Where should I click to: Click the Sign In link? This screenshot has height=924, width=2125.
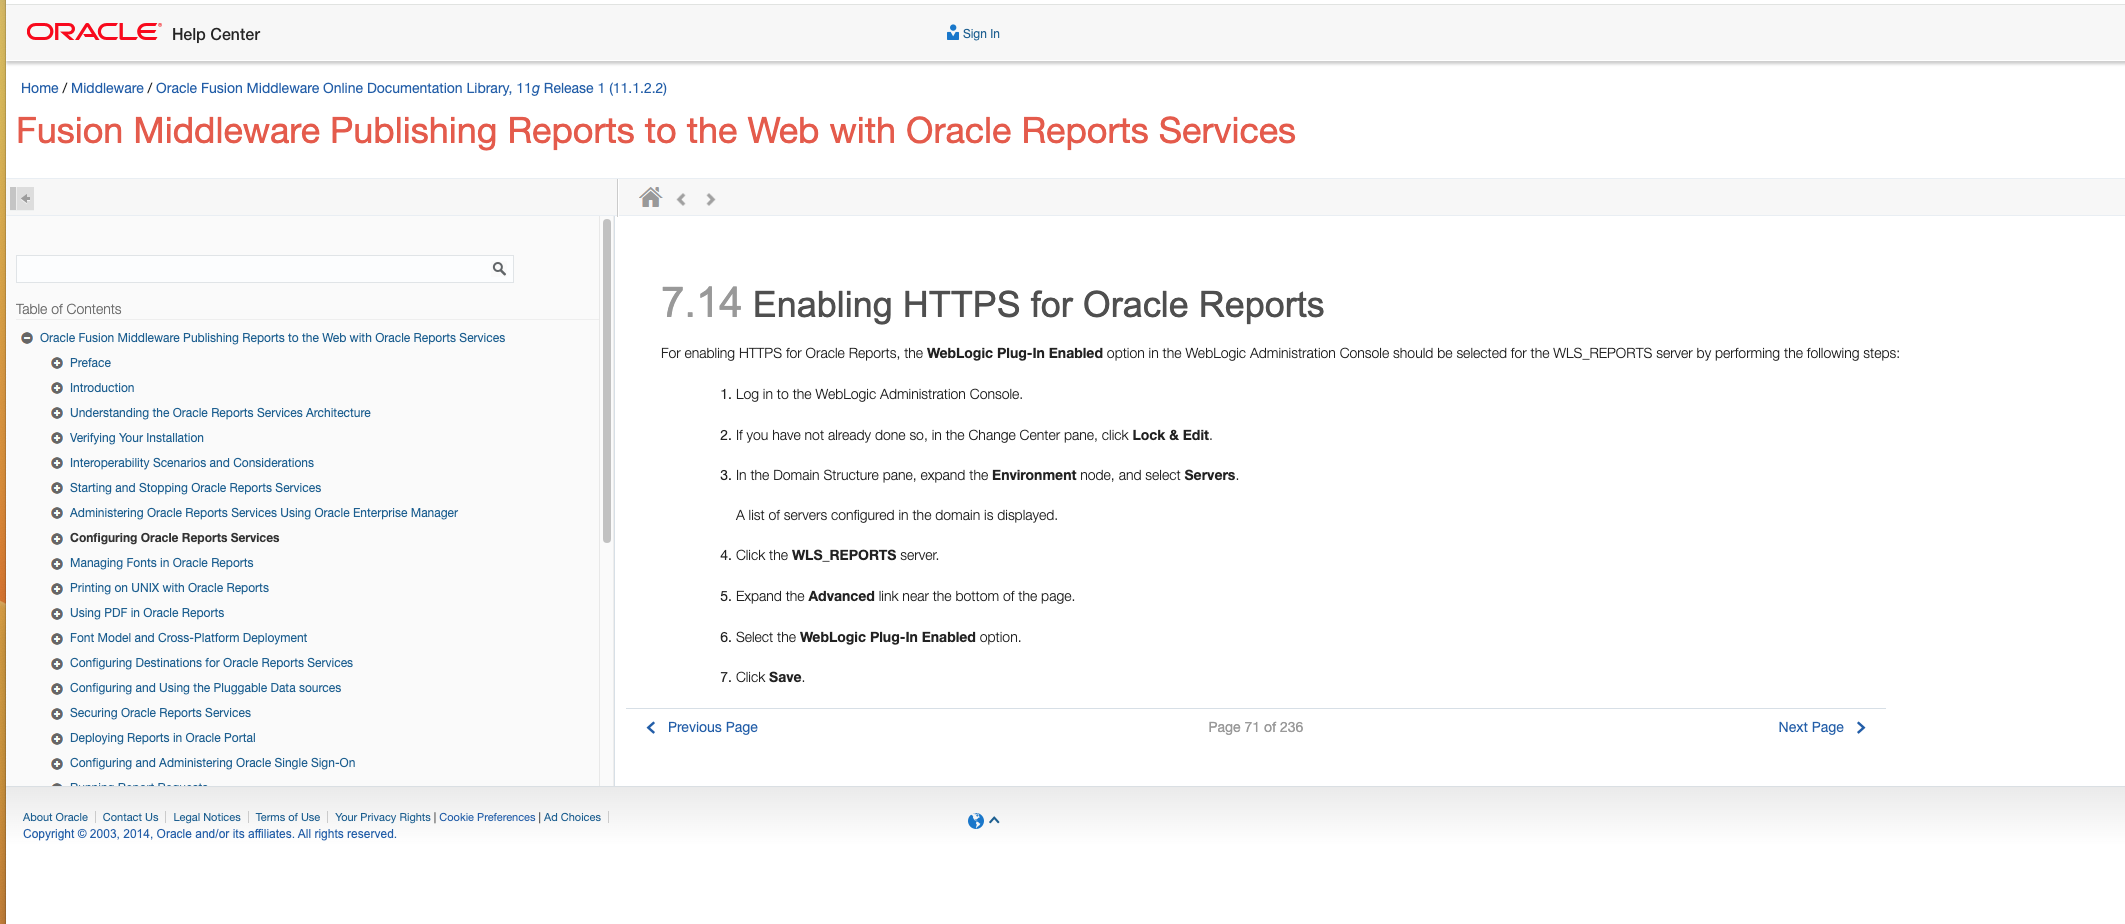tap(981, 34)
